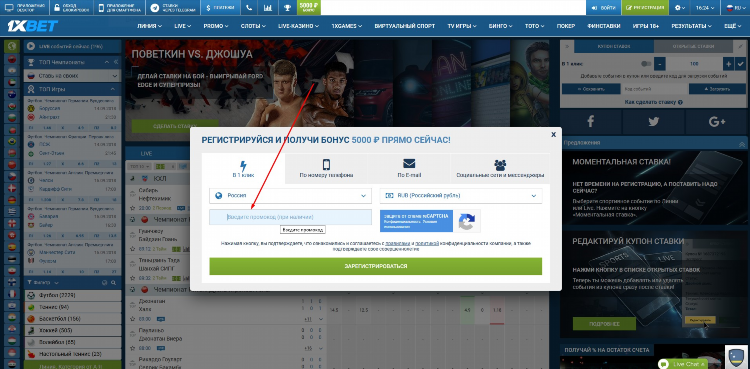750x369 pixels.
Task: Open the TV Игры menu
Action: pos(463,26)
